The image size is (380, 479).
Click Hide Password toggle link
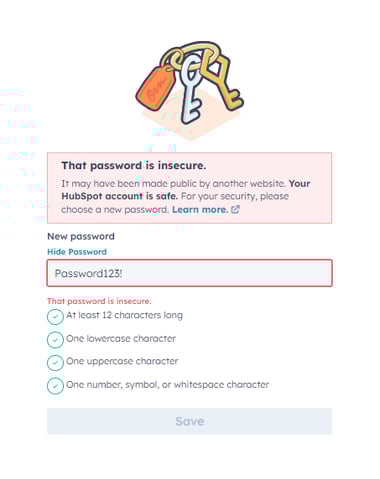pyautogui.click(x=77, y=252)
